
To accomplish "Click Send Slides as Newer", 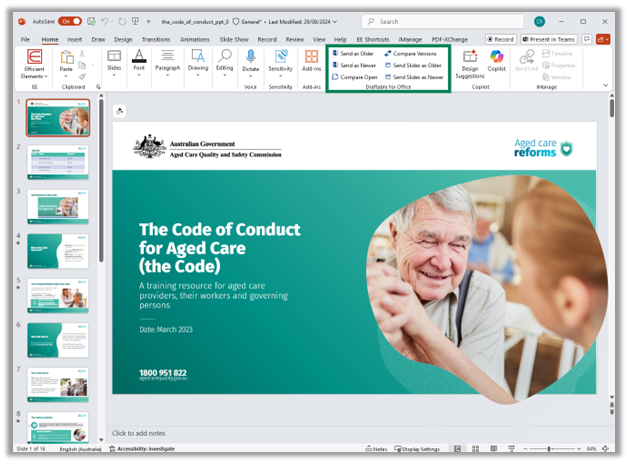I will 414,77.
